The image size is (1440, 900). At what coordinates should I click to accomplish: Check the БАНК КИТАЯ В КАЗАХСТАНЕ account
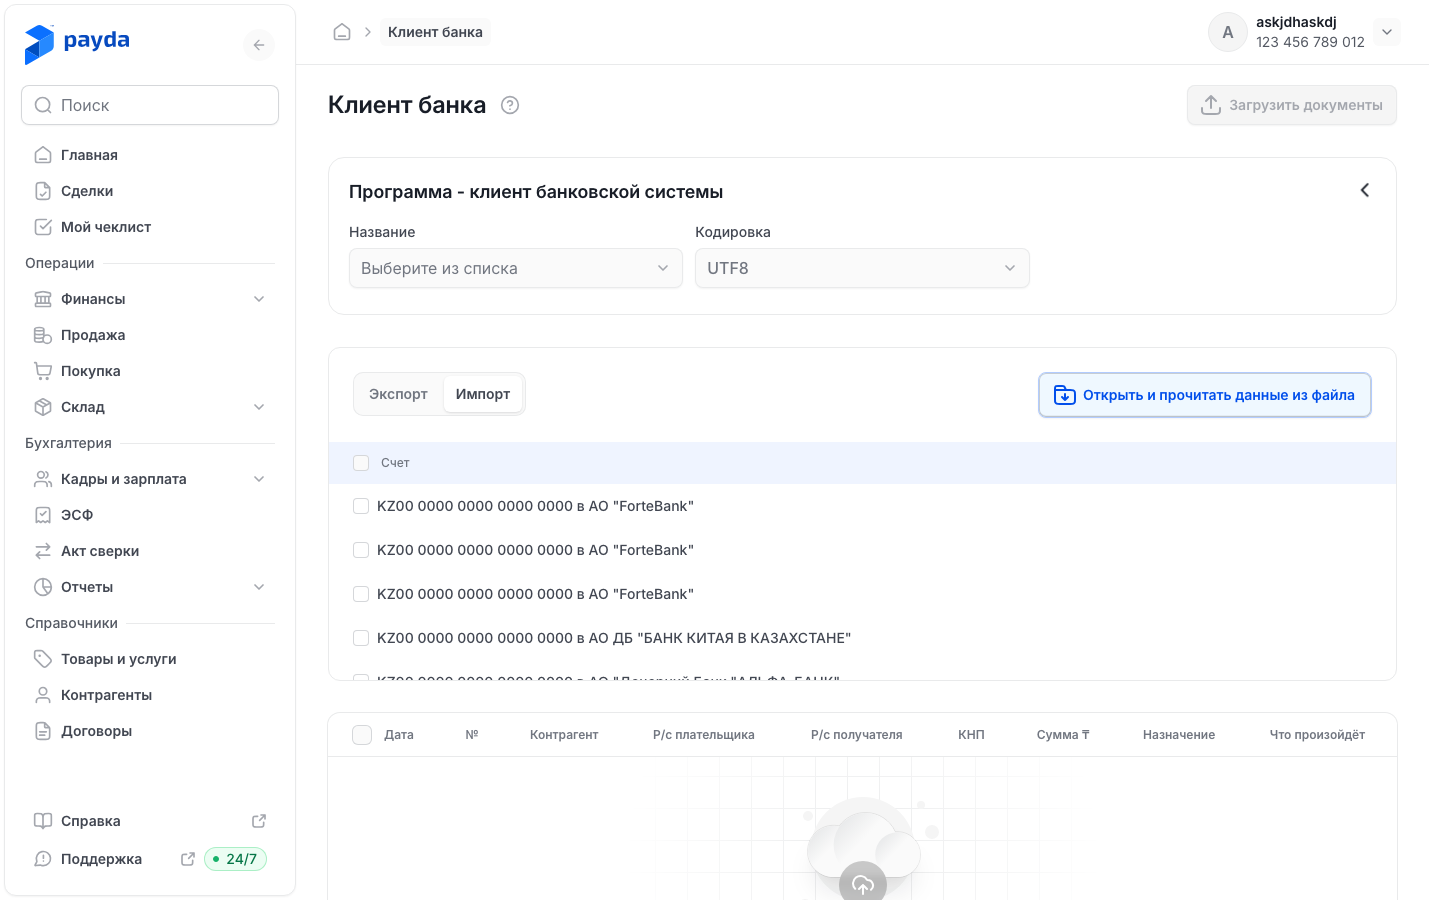point(361,638)
